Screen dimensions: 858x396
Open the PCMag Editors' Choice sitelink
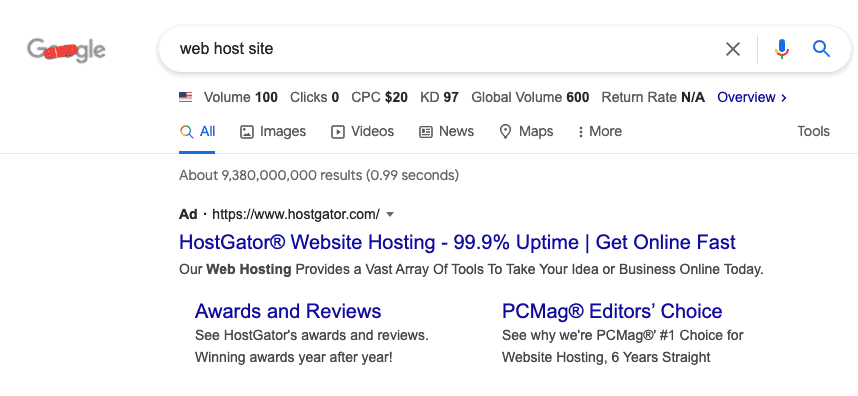pyautogui.click(x=612, y=311)
